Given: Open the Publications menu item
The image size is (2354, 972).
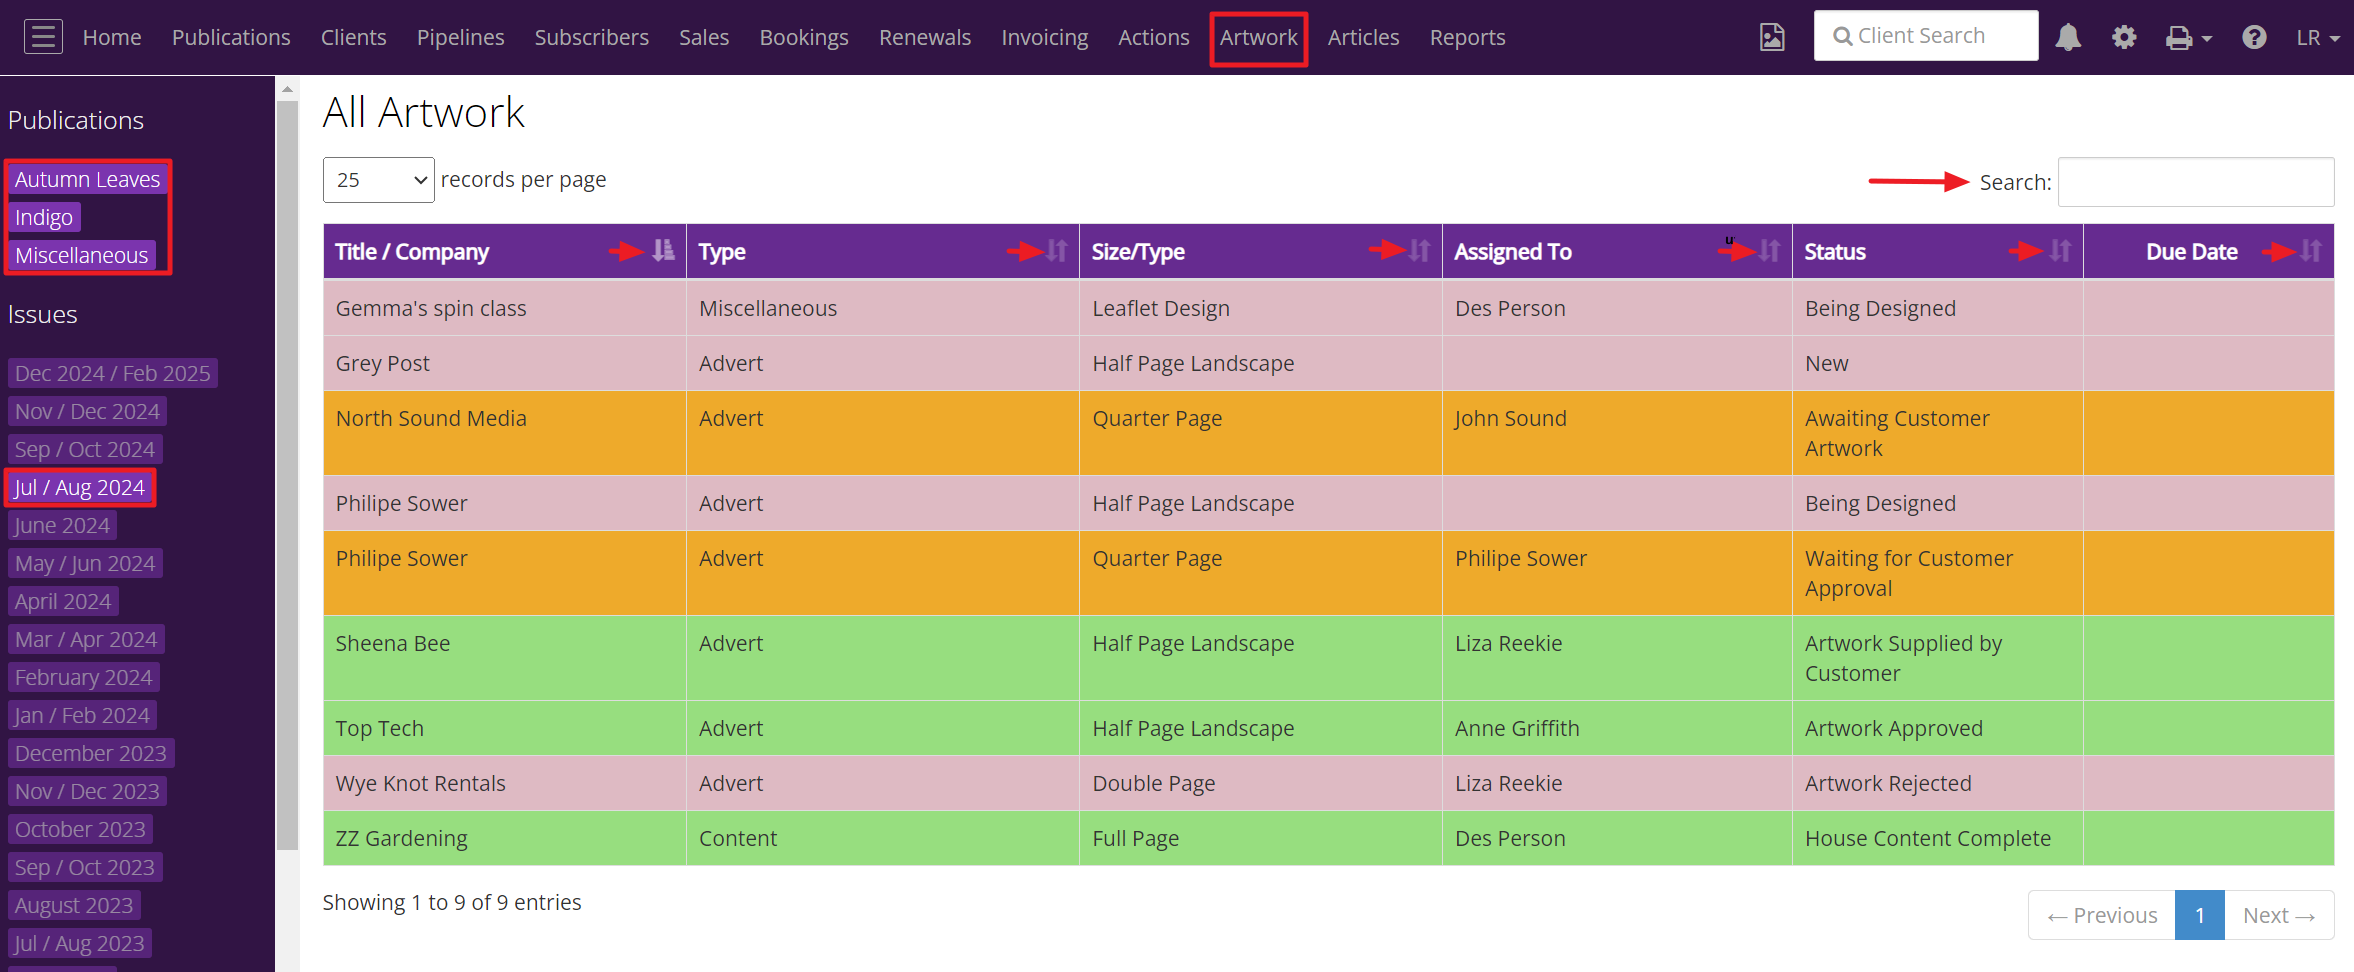Looking at the screenshot, I should pyautogui.click(x=231, y=37).
